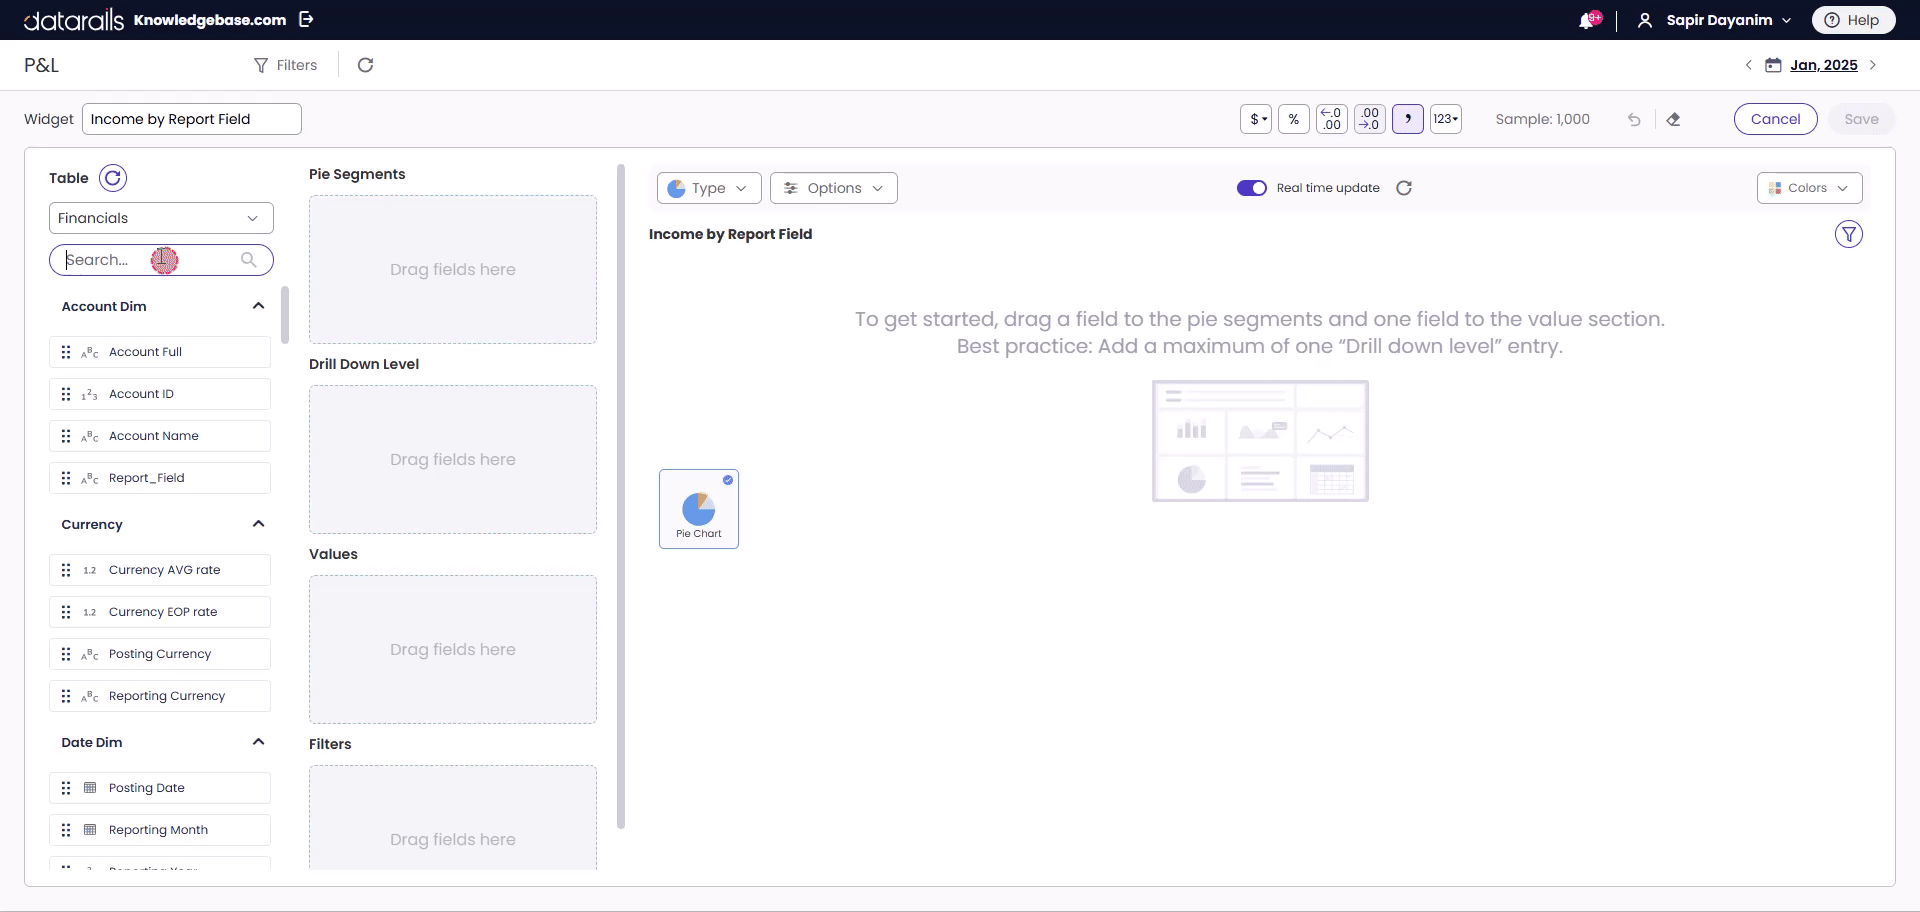Screen dimensions: 1920x912
Task: Click refresh icon beside Real time update
Action: 1404,188
